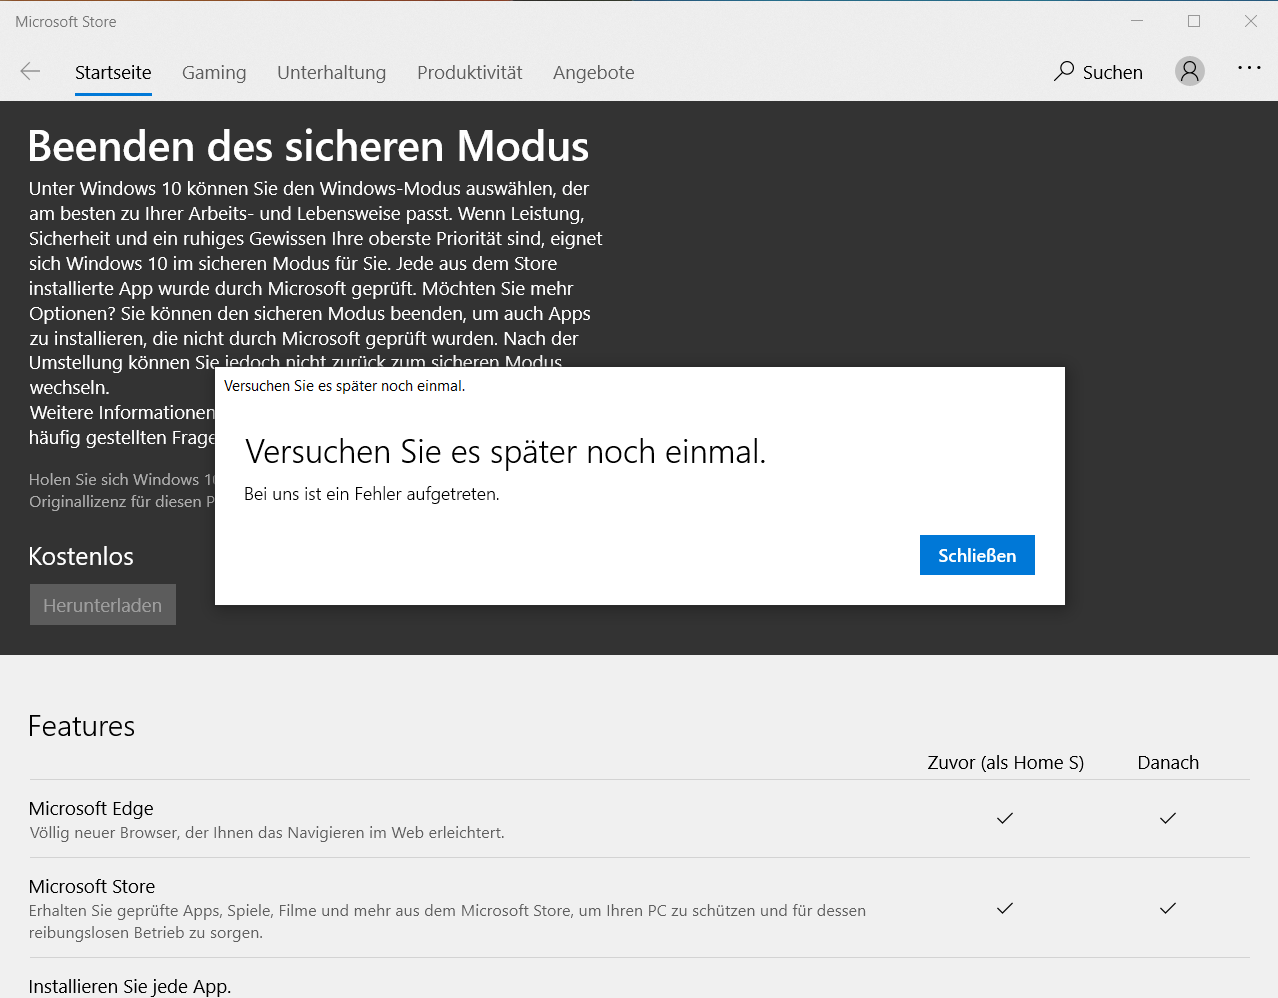Click the Microsoft Edge Danach checkmark

pyautogui.click(x=1168, y=818)
